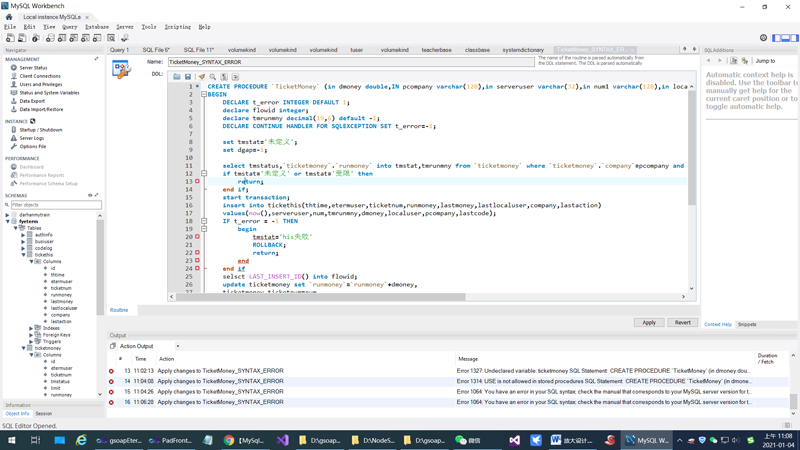The width and height of the screenshot is (800, 450).
Task: Click the create new table icon
Action: point(62,38)
